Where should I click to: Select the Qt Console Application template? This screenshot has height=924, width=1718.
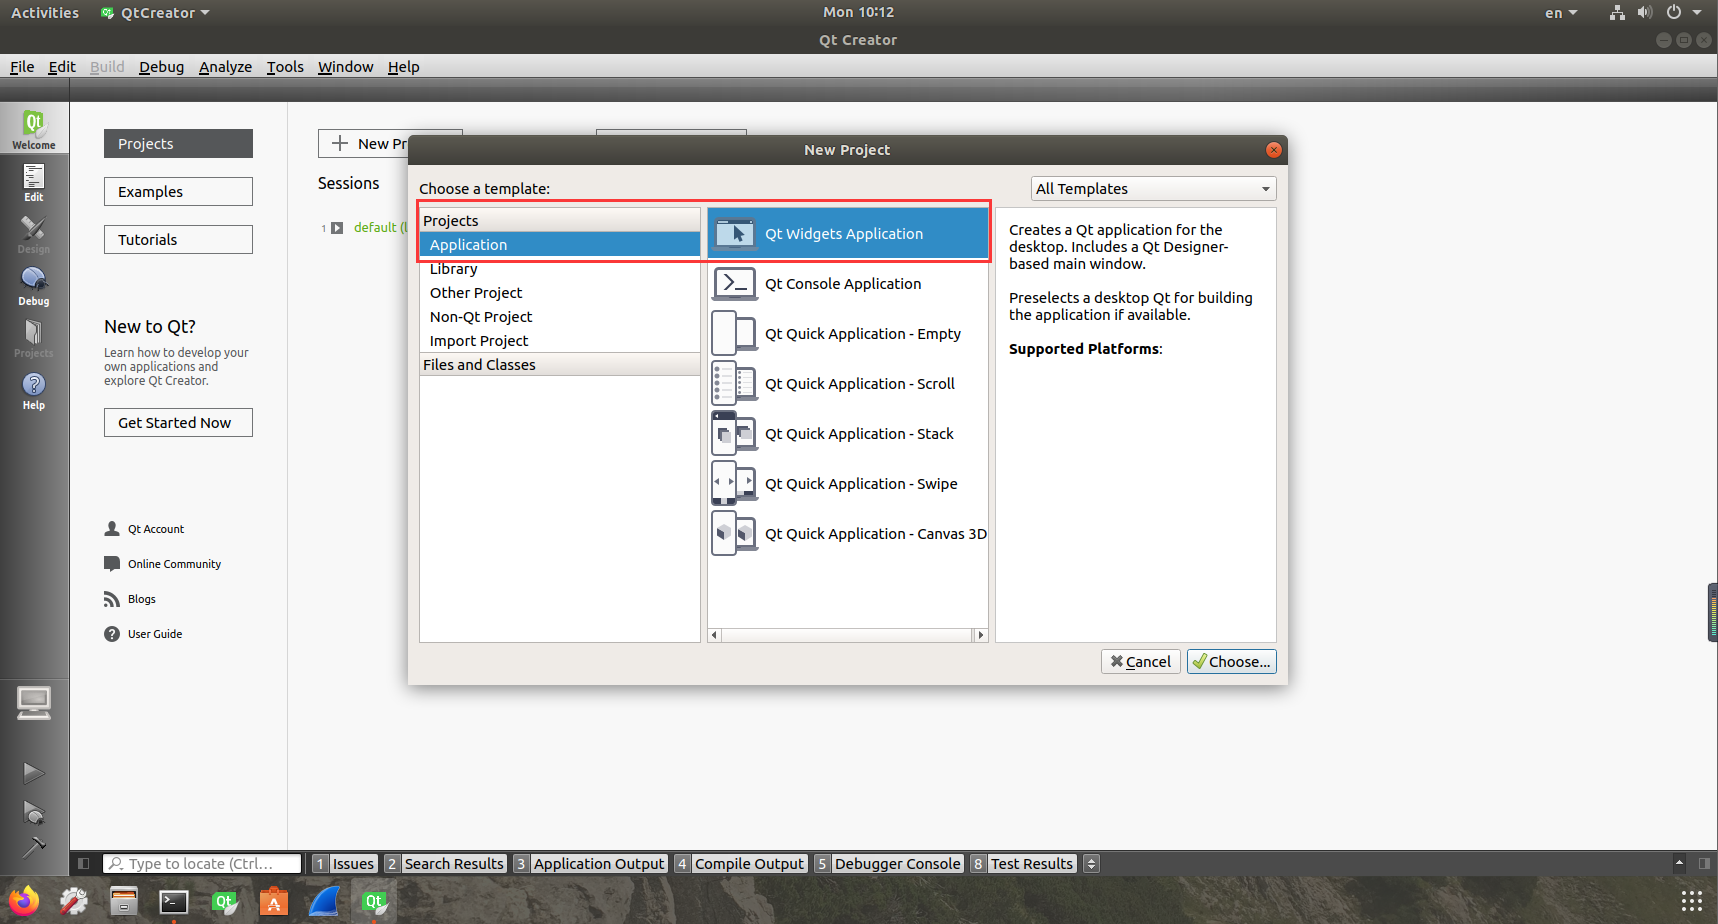point(848,284)
